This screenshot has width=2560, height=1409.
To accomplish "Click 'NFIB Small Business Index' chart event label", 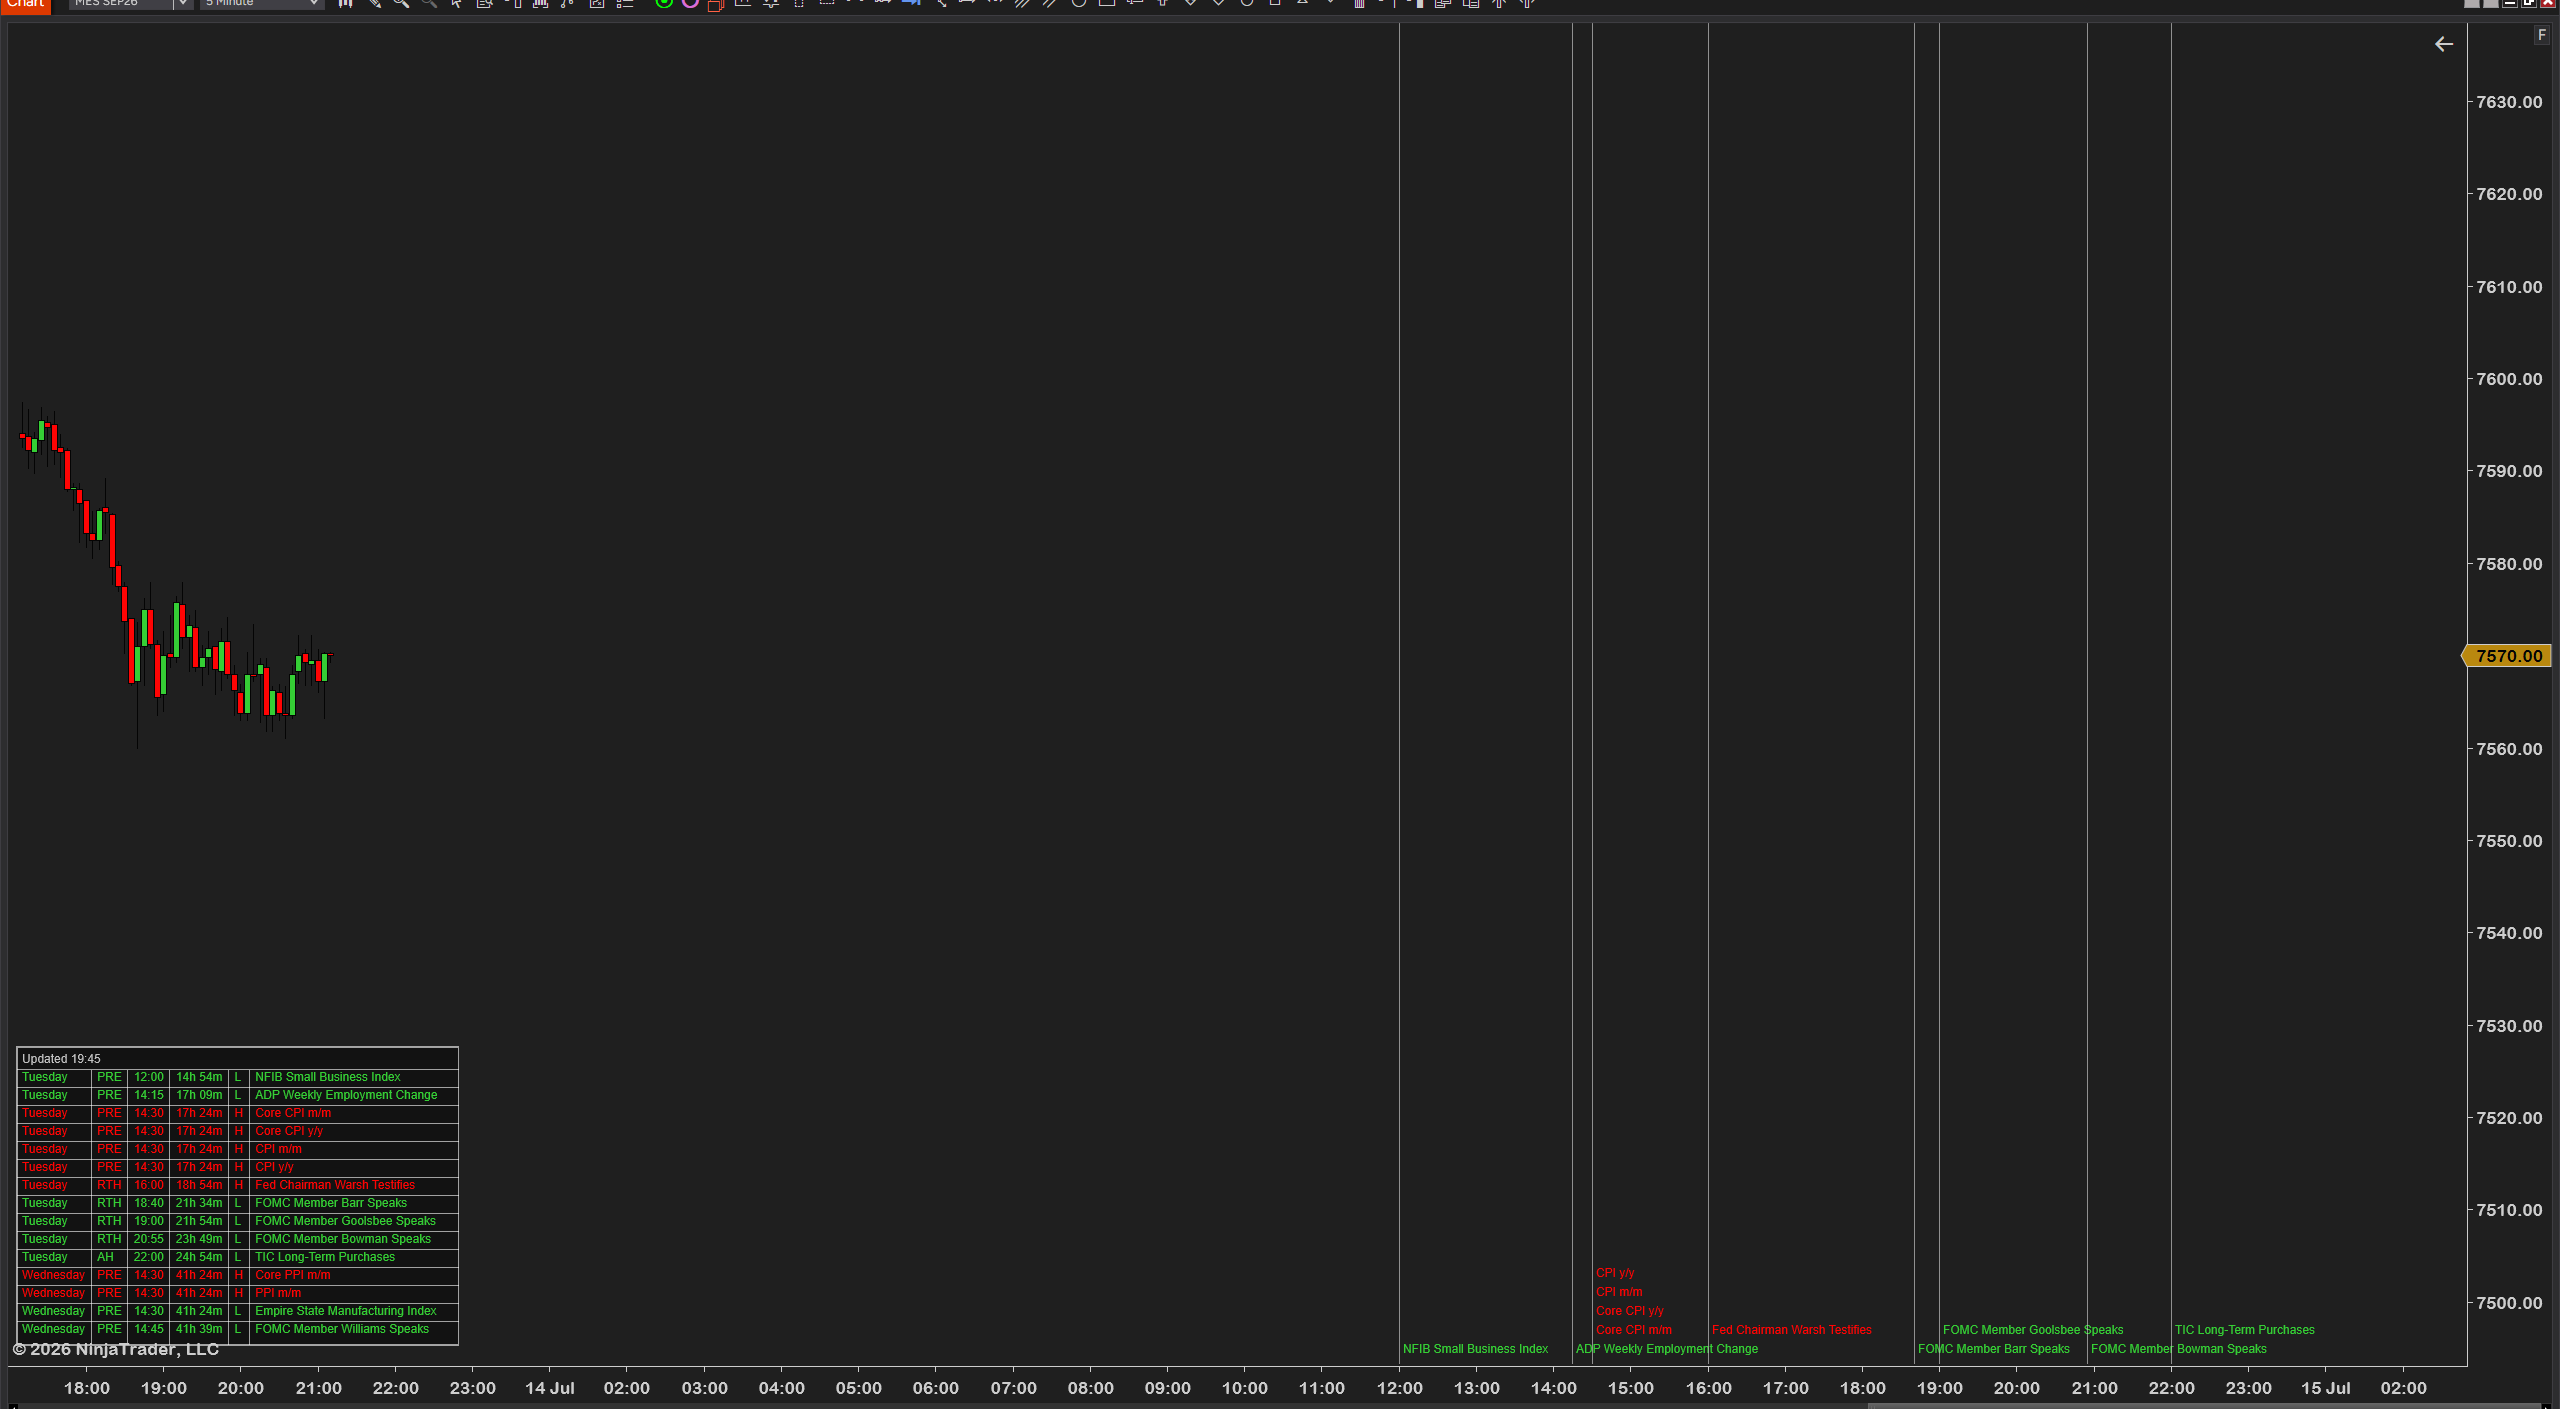I will tap(1475, 1349).
